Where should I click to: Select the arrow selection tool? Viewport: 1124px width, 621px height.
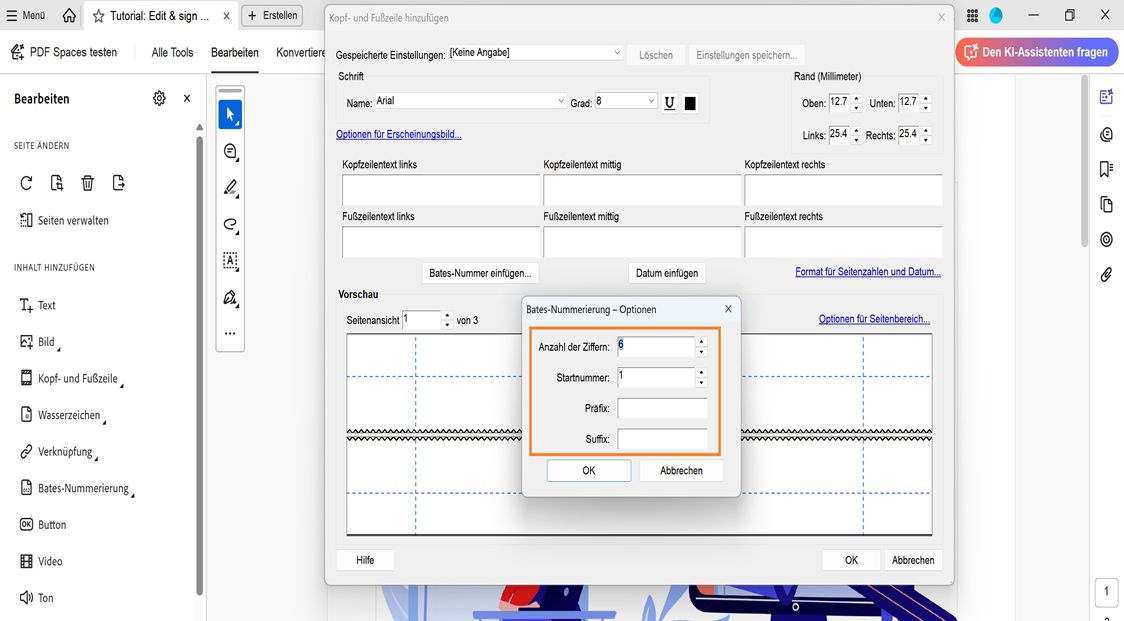[230, 115]
